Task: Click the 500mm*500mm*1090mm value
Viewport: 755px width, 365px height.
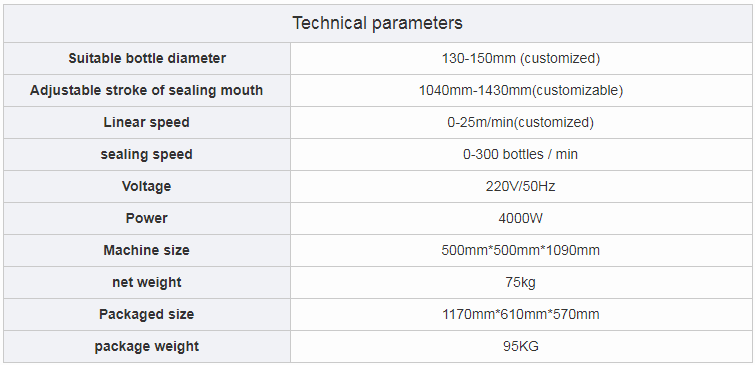Action: point(521,250)
